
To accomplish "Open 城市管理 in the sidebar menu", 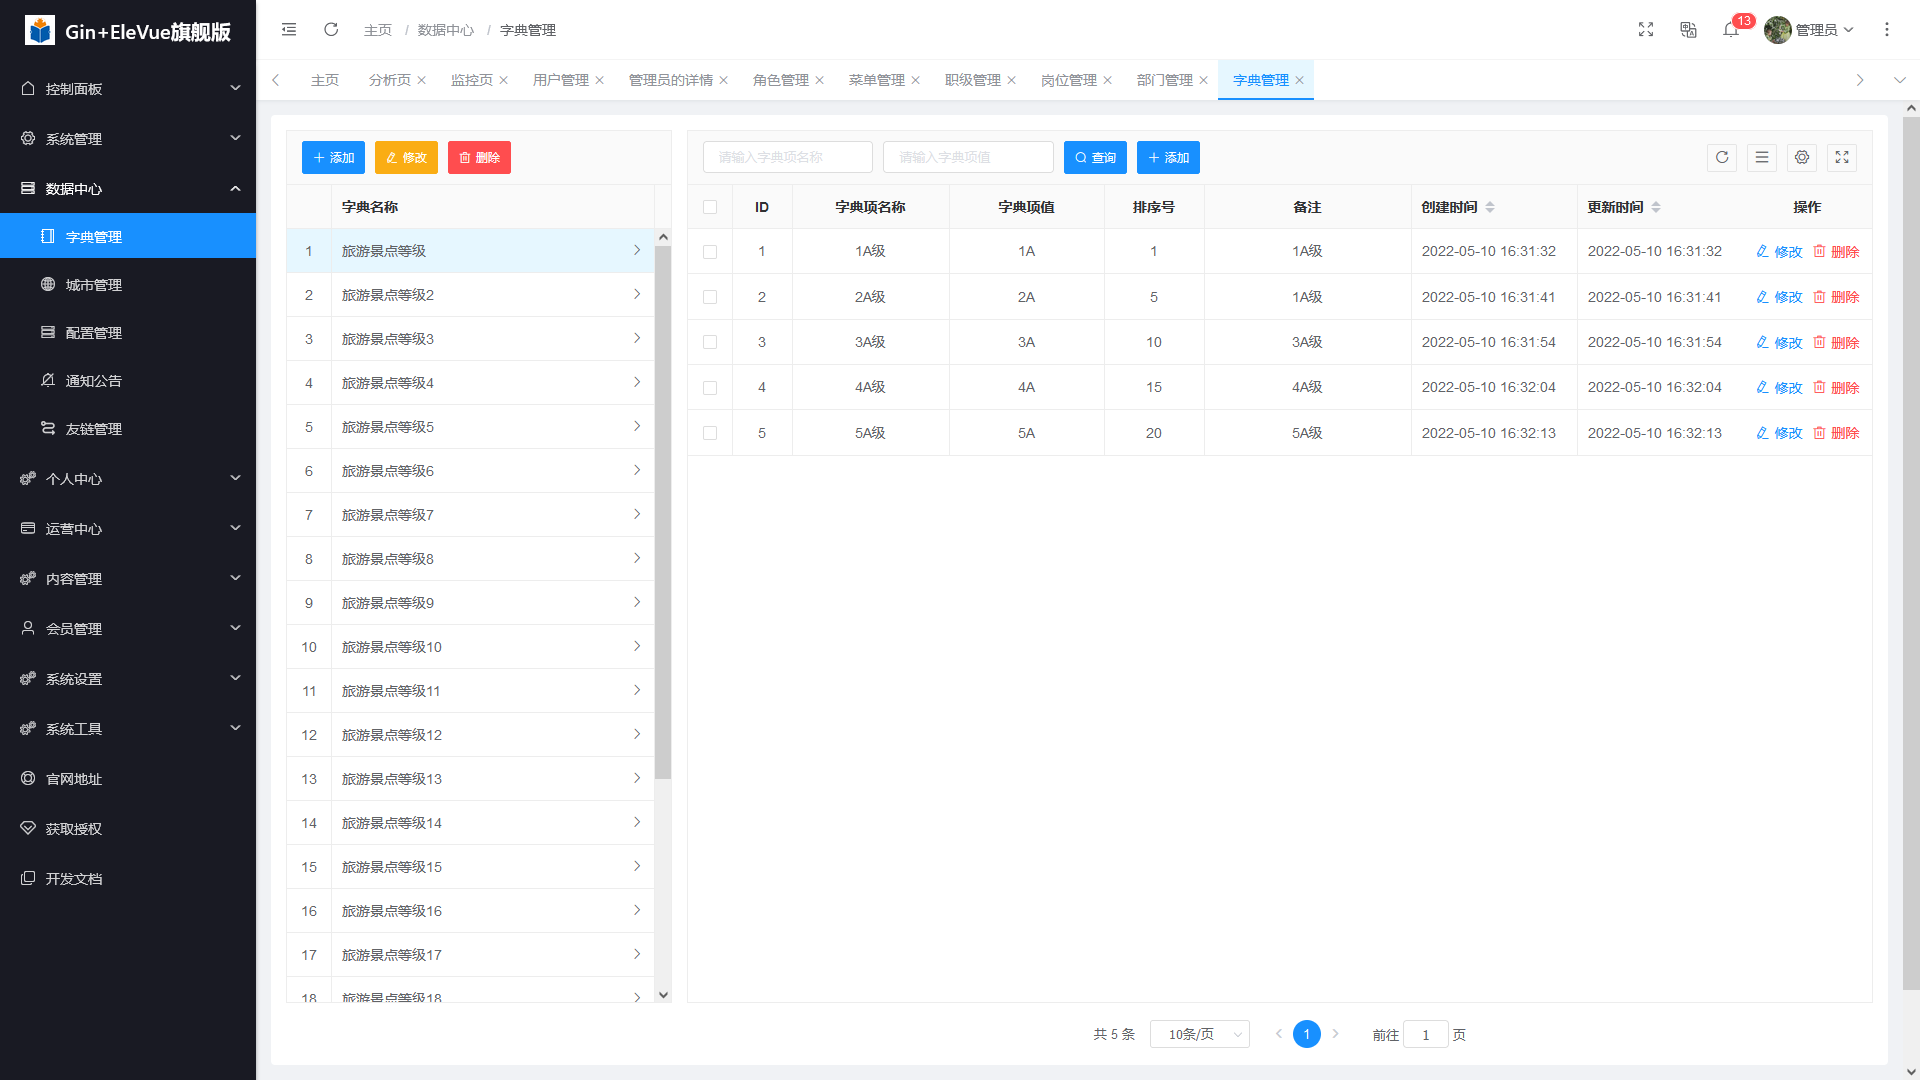I will pyautogui.click(x=94, y=285).
